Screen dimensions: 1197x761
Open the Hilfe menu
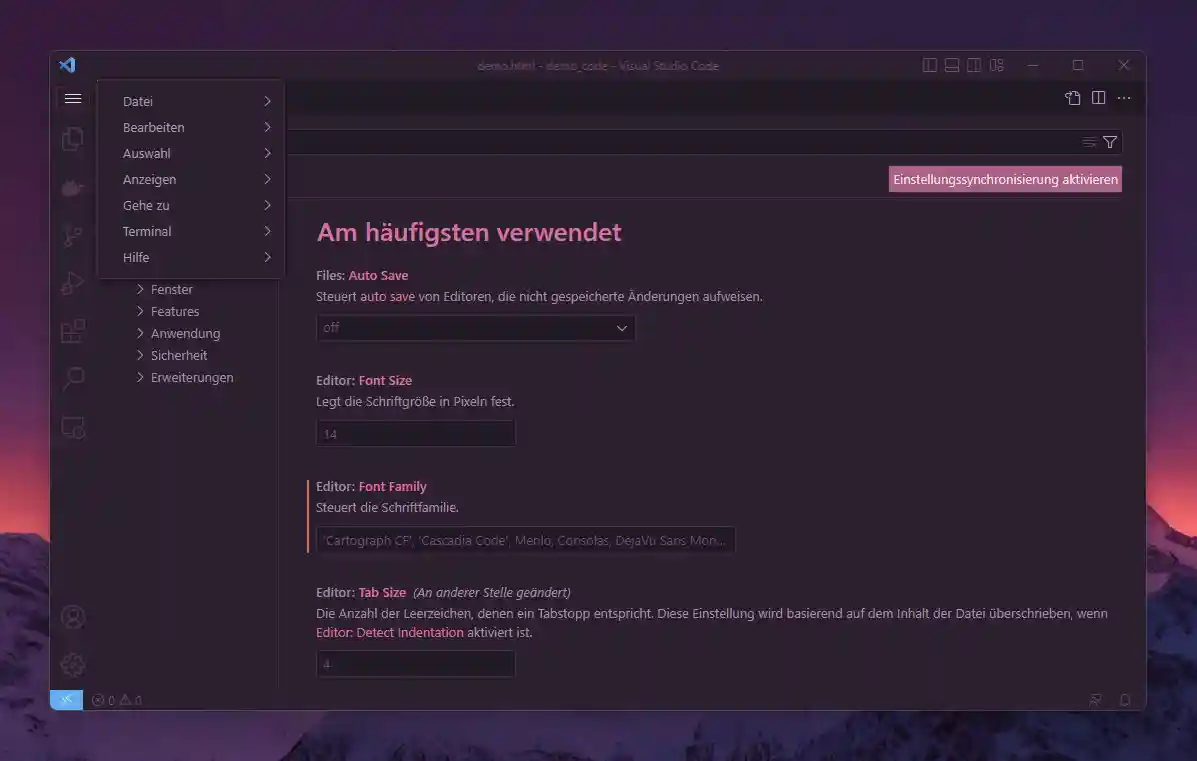(x=191, y=257)
